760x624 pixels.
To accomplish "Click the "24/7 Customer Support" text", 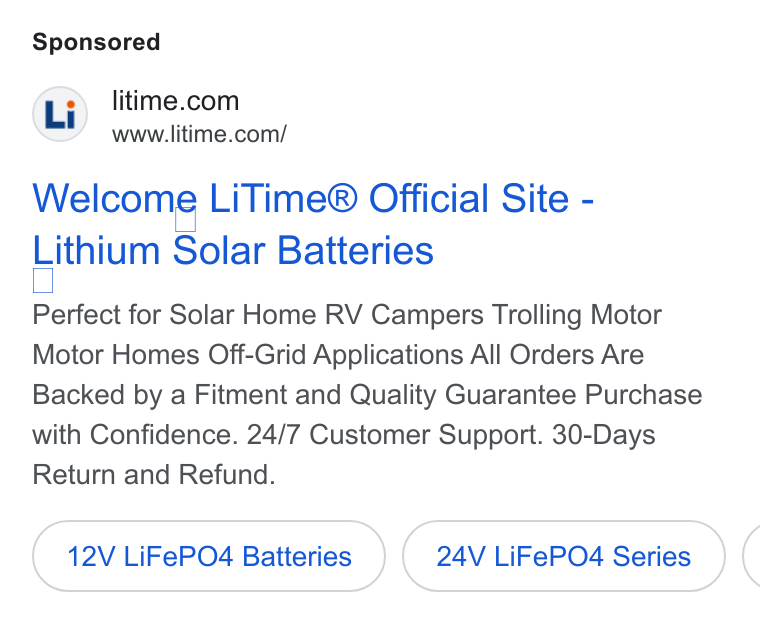I will click(393, 434).
